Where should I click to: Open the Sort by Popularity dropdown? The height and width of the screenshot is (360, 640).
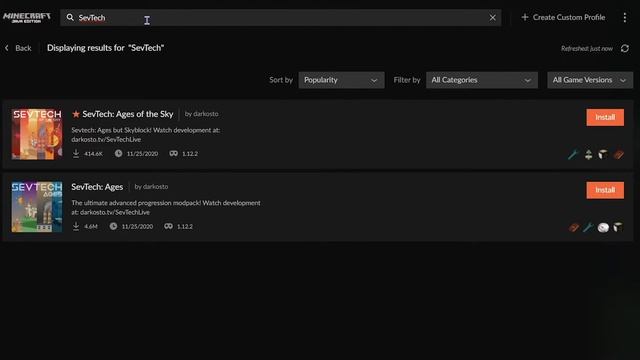[x=341, y=80]
